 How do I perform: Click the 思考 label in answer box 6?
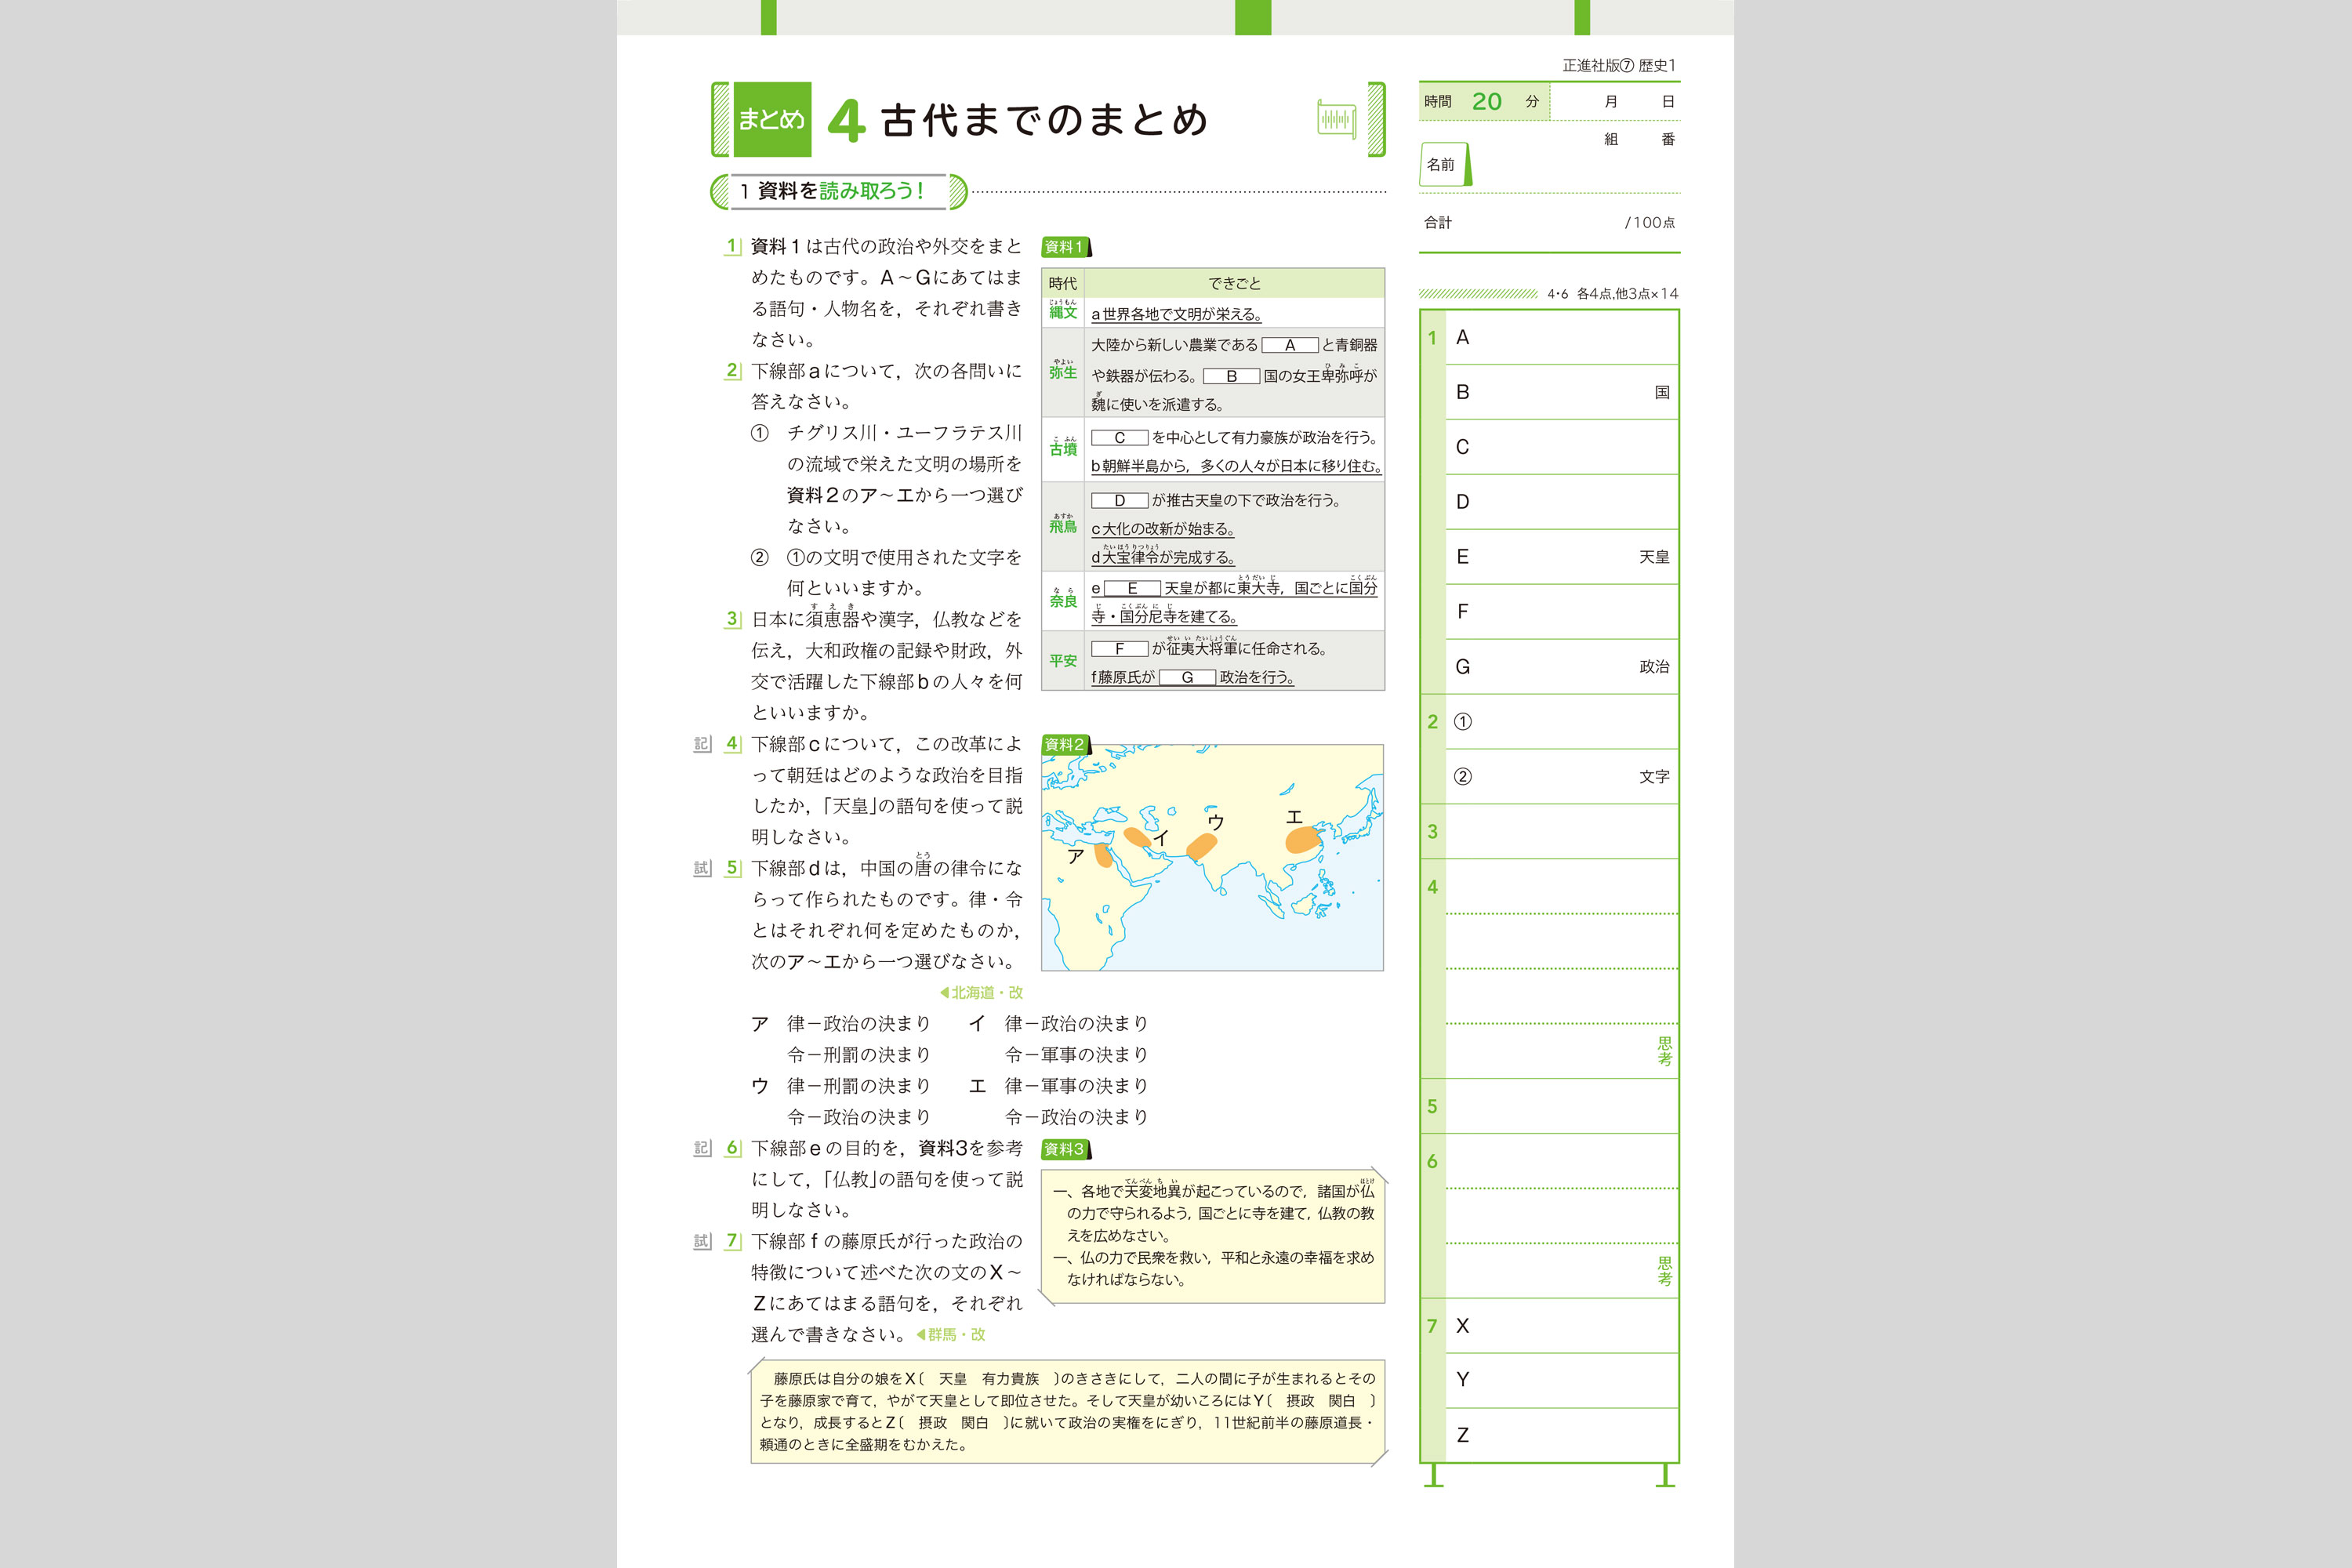(x=1665, y=1271)
